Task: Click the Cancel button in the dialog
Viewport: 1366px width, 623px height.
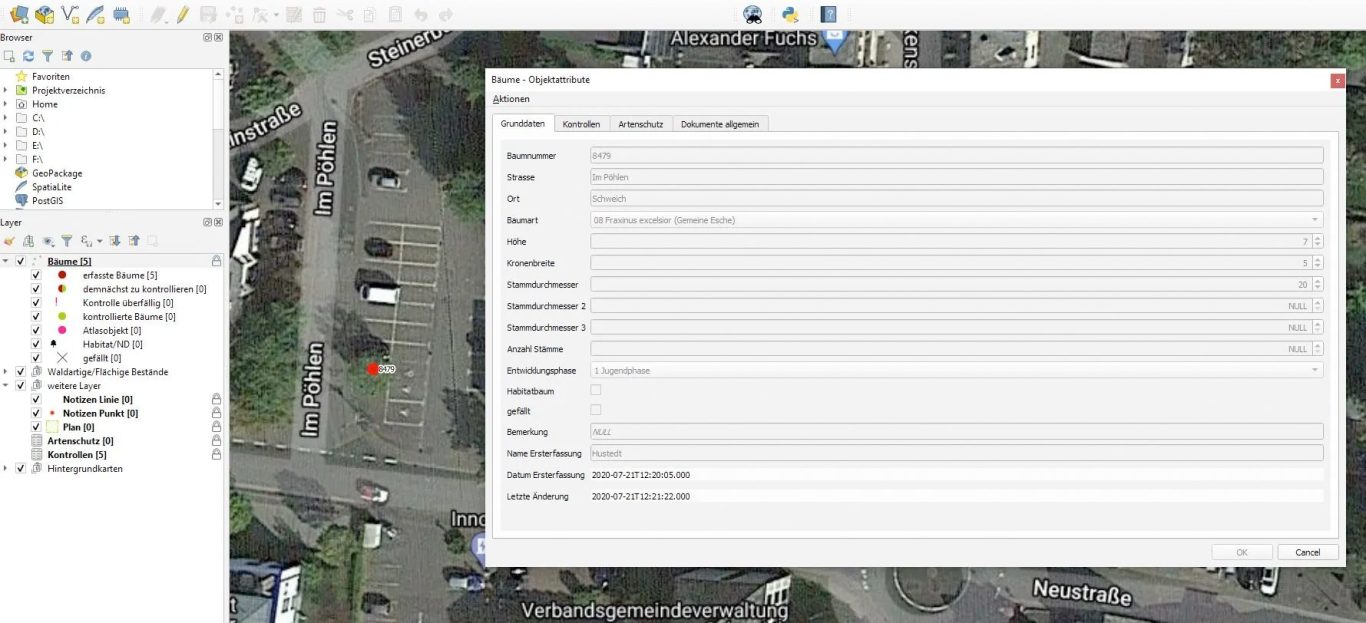Action: [1307, 551]
